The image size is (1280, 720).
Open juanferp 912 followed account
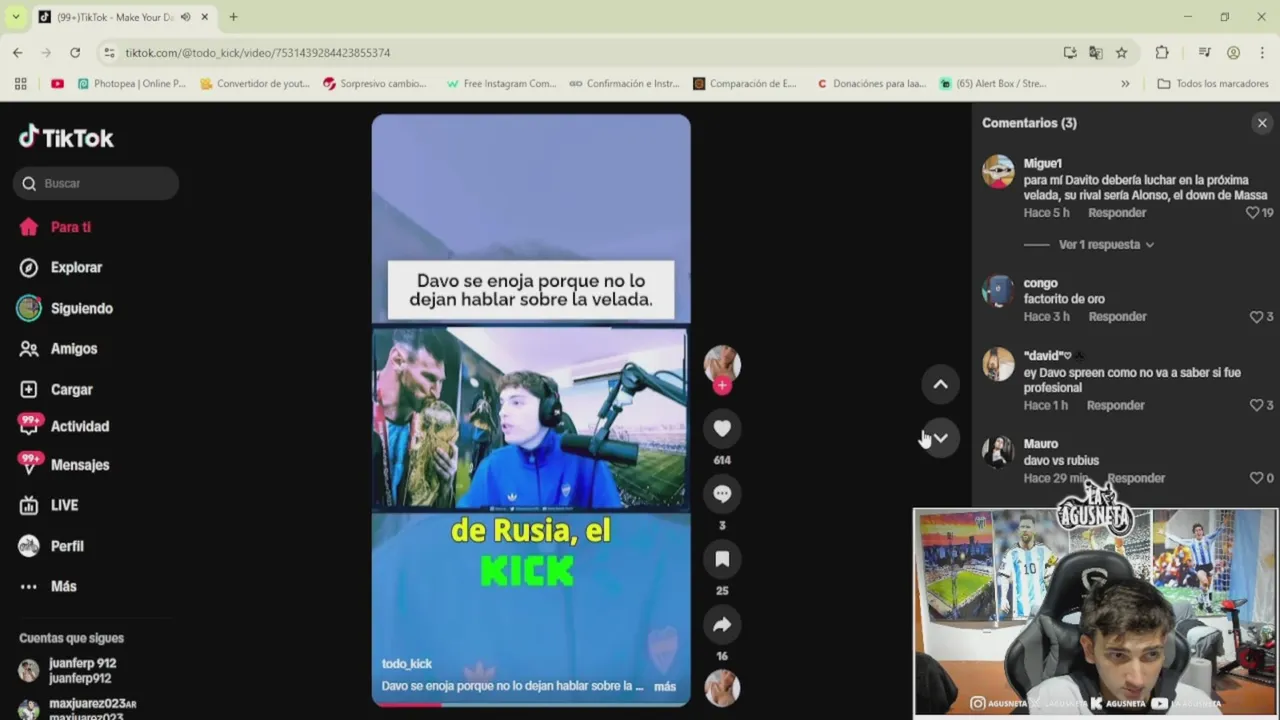[x=68, y=670]
